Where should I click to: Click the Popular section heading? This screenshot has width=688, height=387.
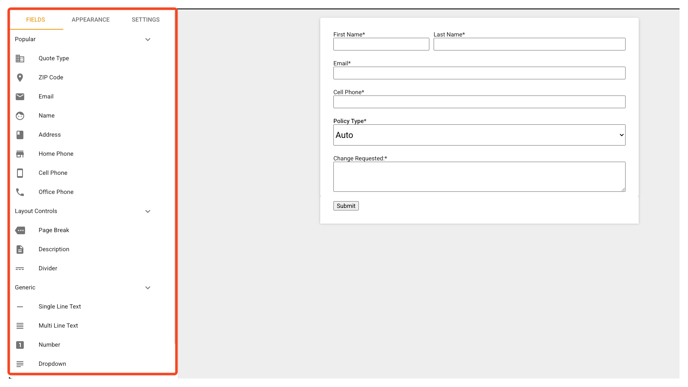(25, 39)
